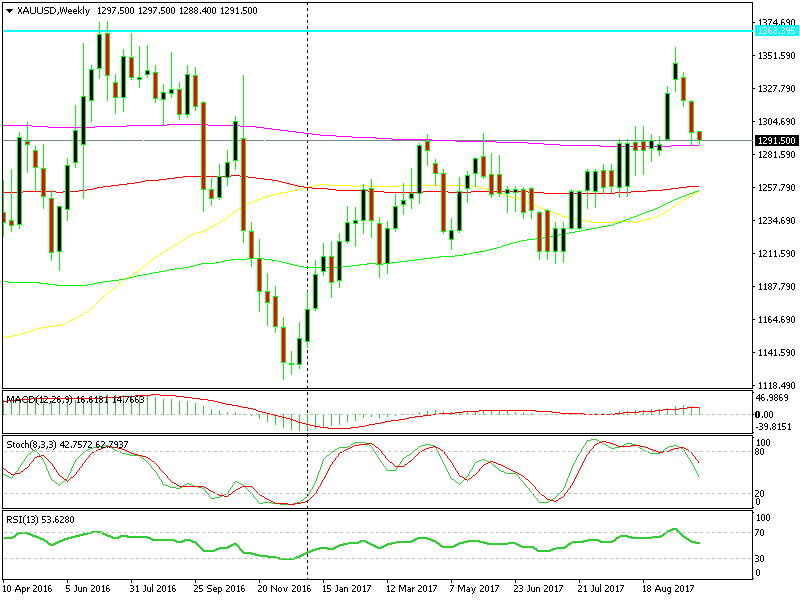Click the 20 Nov 2016 date marker
Image resolution: width=800 pixels, height=600 pixels.
pyautogui.click(x=284, y=589)
